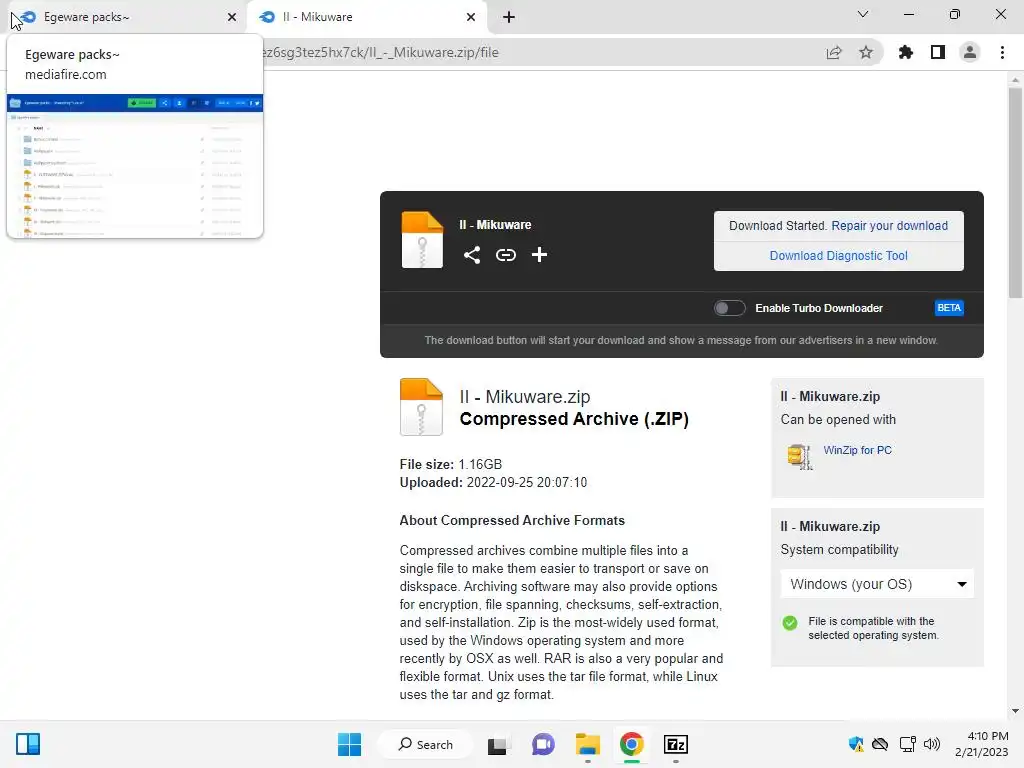
Task: Open the tab search chevron
Action: (863, 14)
